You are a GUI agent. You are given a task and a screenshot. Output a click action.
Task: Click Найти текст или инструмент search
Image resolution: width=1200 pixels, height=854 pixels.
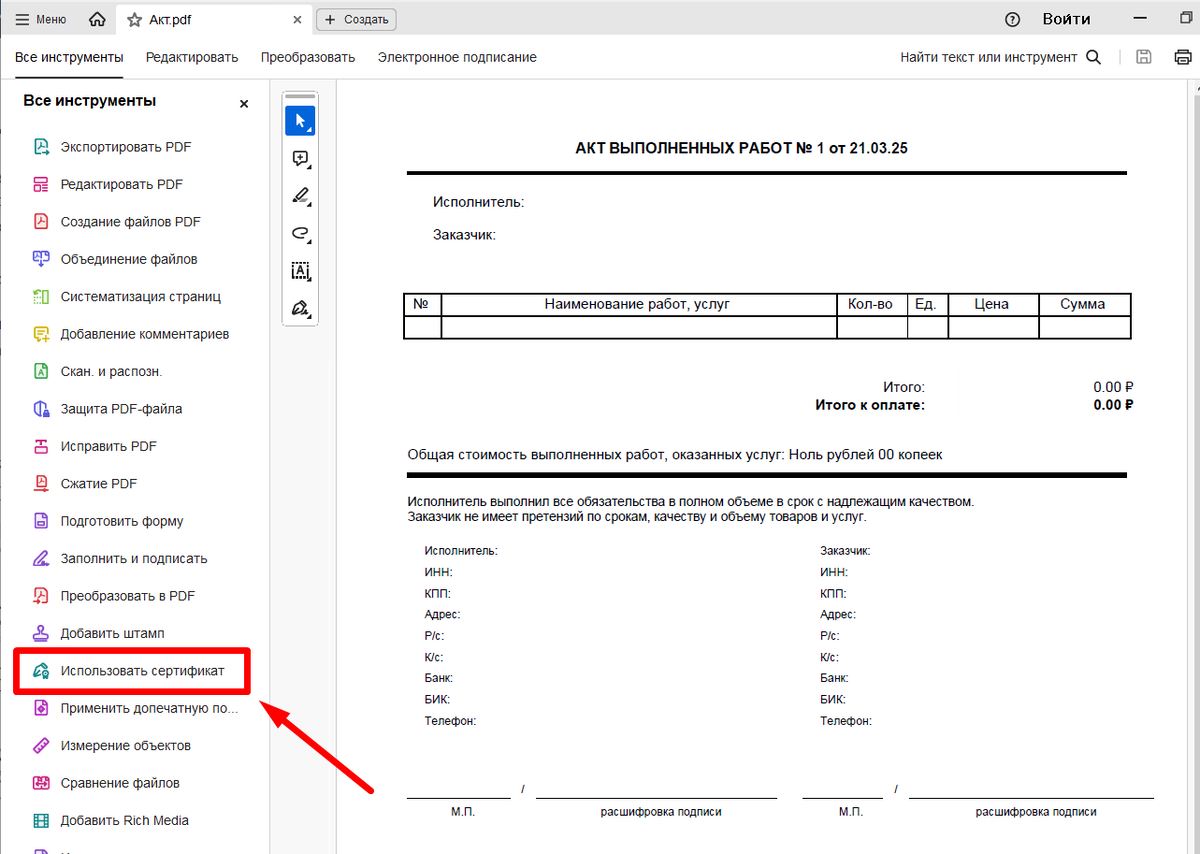tap(988, 57)
